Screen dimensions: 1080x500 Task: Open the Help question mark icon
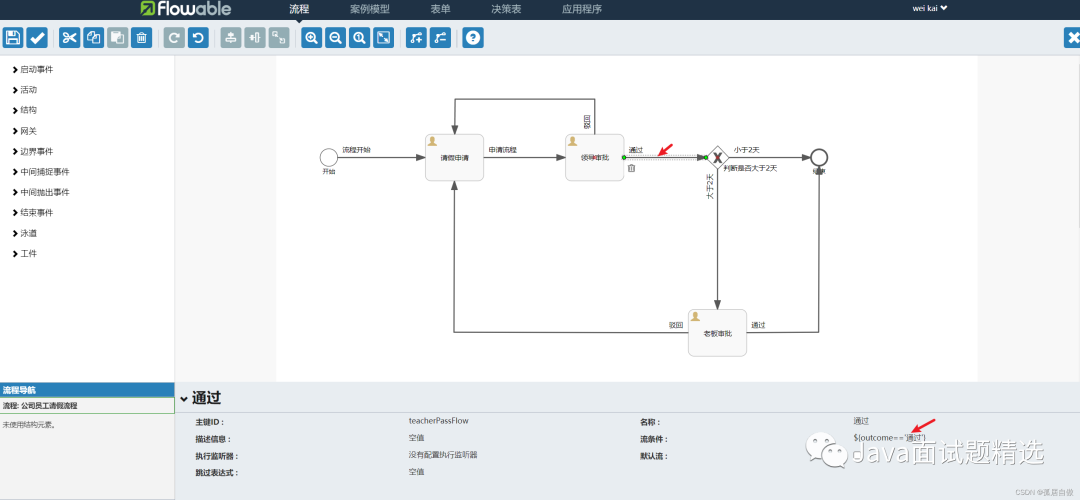click(x=473, y=38)
